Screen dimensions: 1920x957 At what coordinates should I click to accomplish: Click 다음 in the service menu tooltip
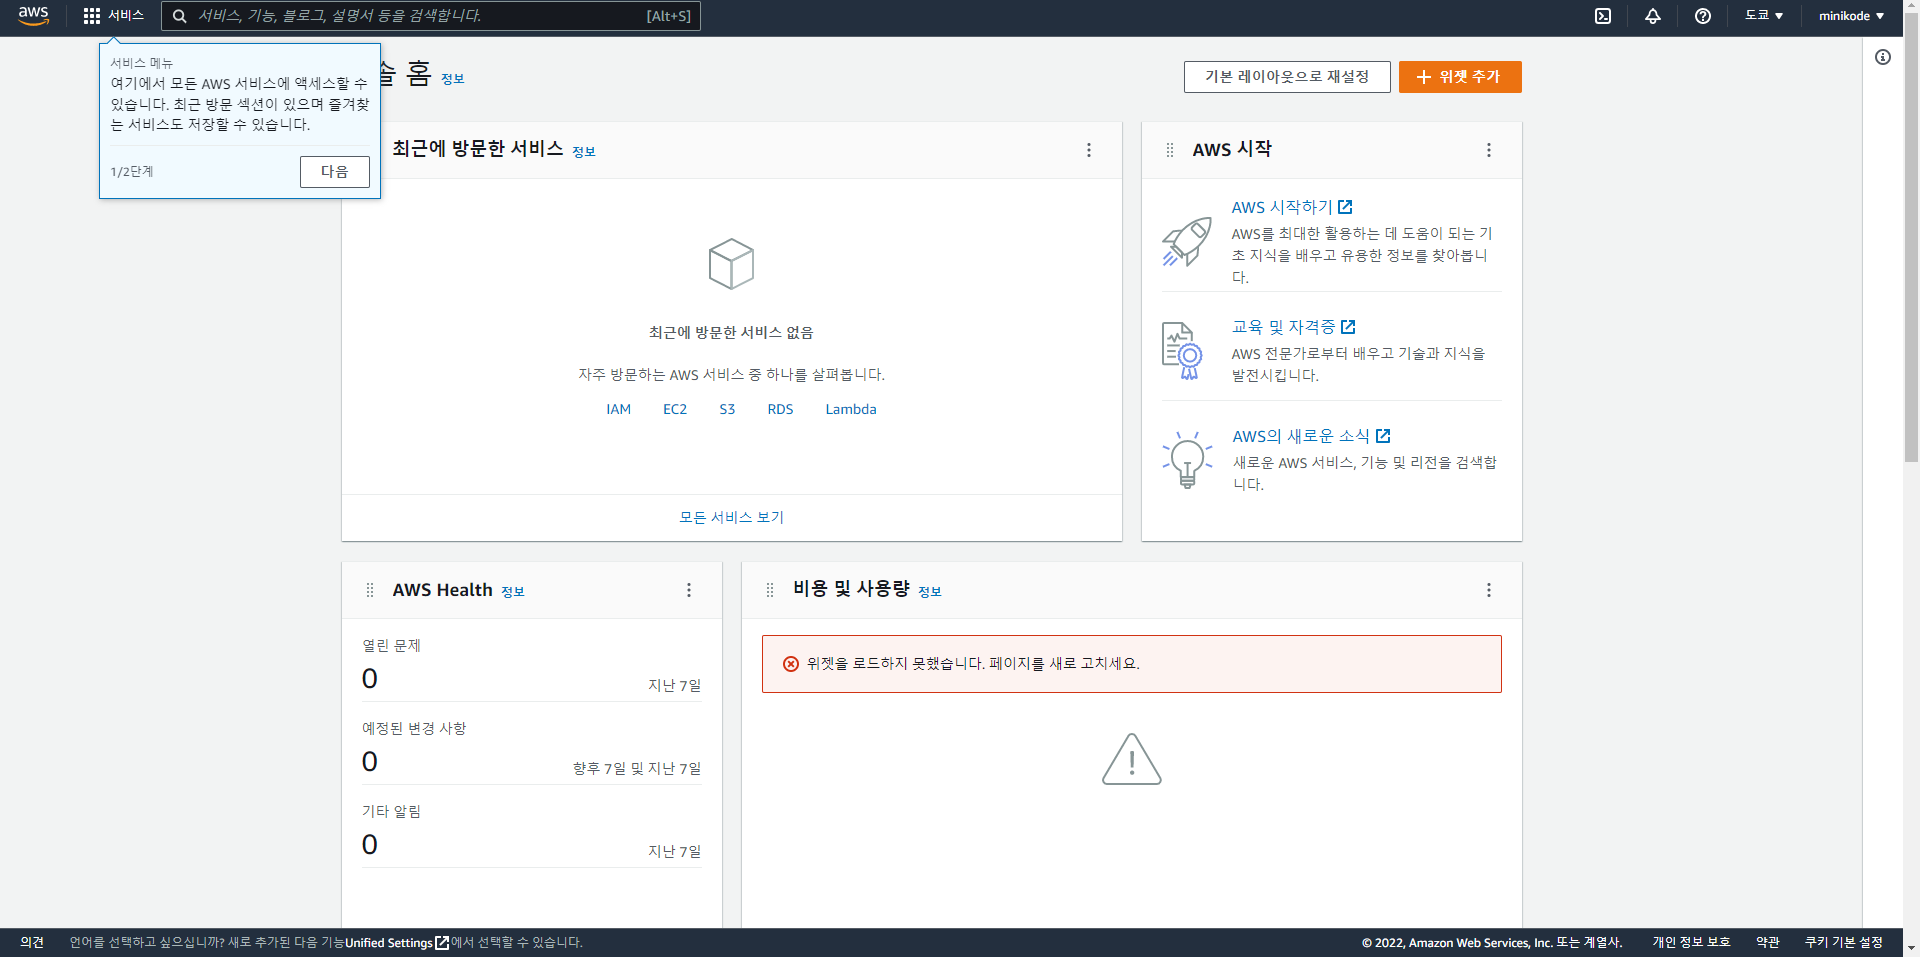tap(335, 172)
